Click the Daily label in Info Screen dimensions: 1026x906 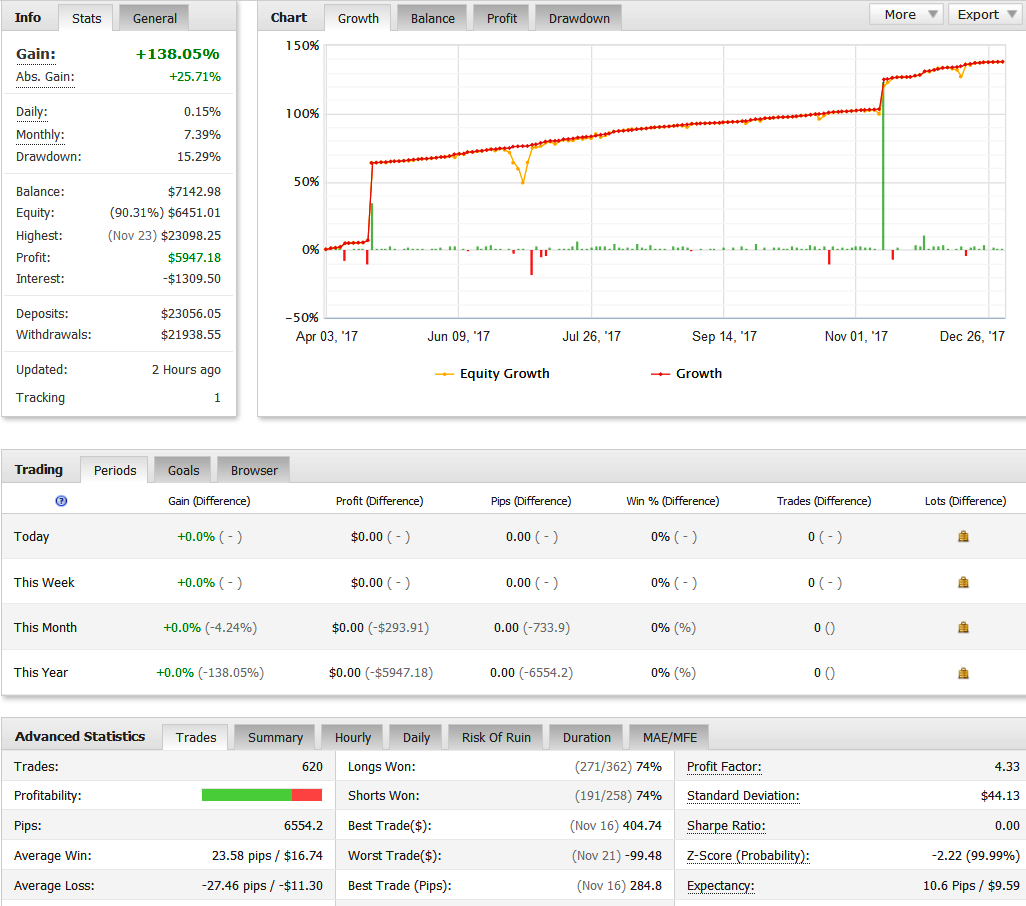tap(31, 112)
